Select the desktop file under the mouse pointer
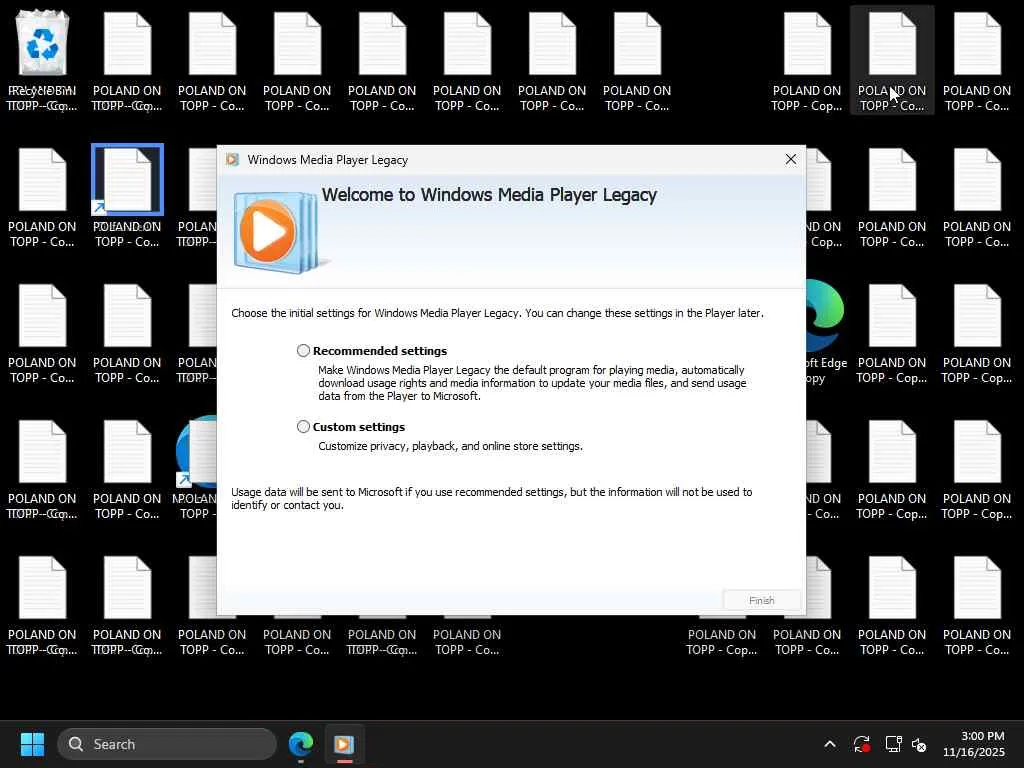The image size is (1024, 768). click(891, 61)
